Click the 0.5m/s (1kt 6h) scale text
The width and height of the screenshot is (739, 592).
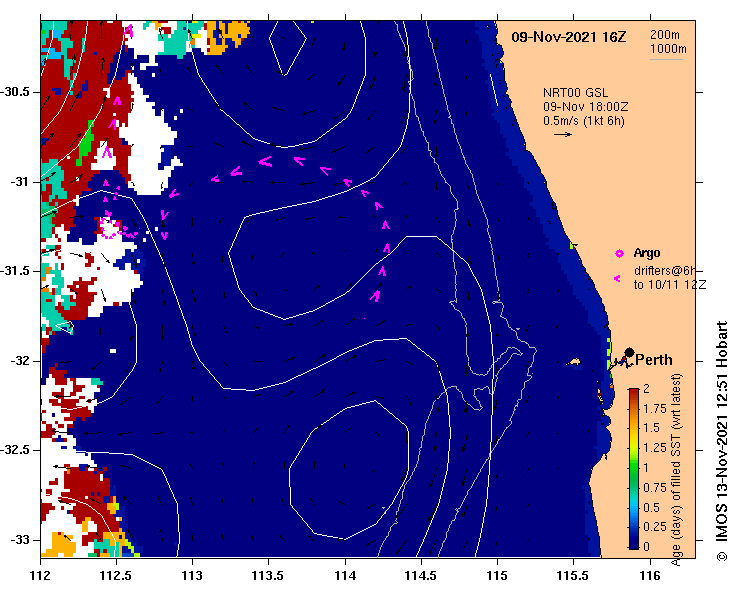[x=583, y=121]
